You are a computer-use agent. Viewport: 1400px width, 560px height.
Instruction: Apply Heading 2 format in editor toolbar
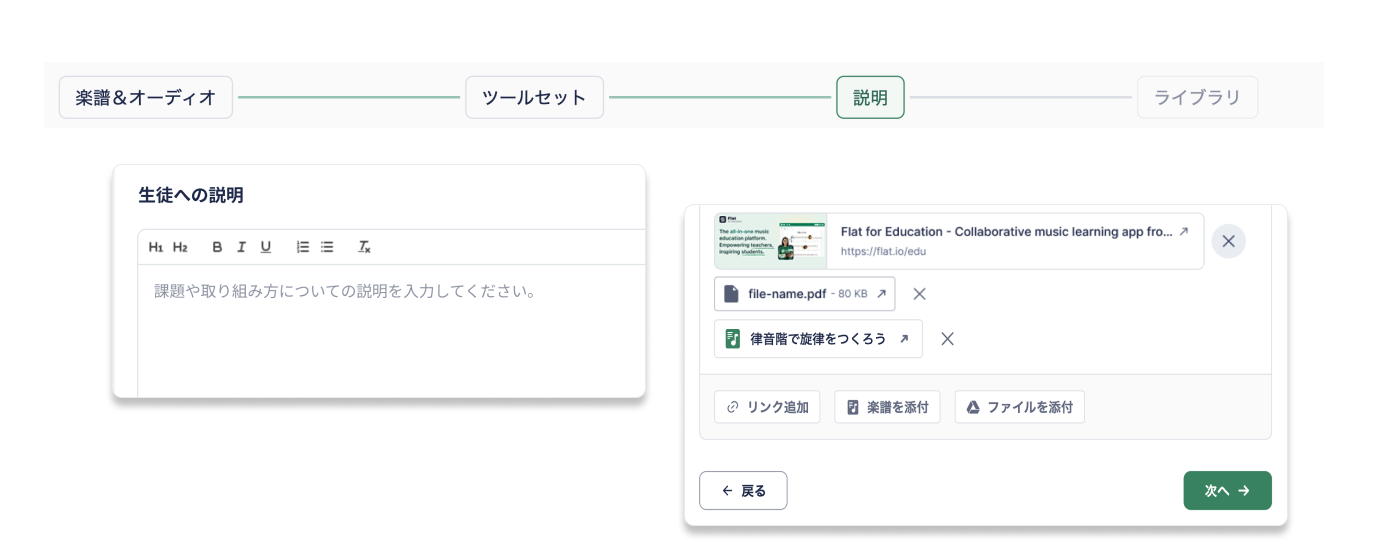pyautogui.click(x=180, y=247)
